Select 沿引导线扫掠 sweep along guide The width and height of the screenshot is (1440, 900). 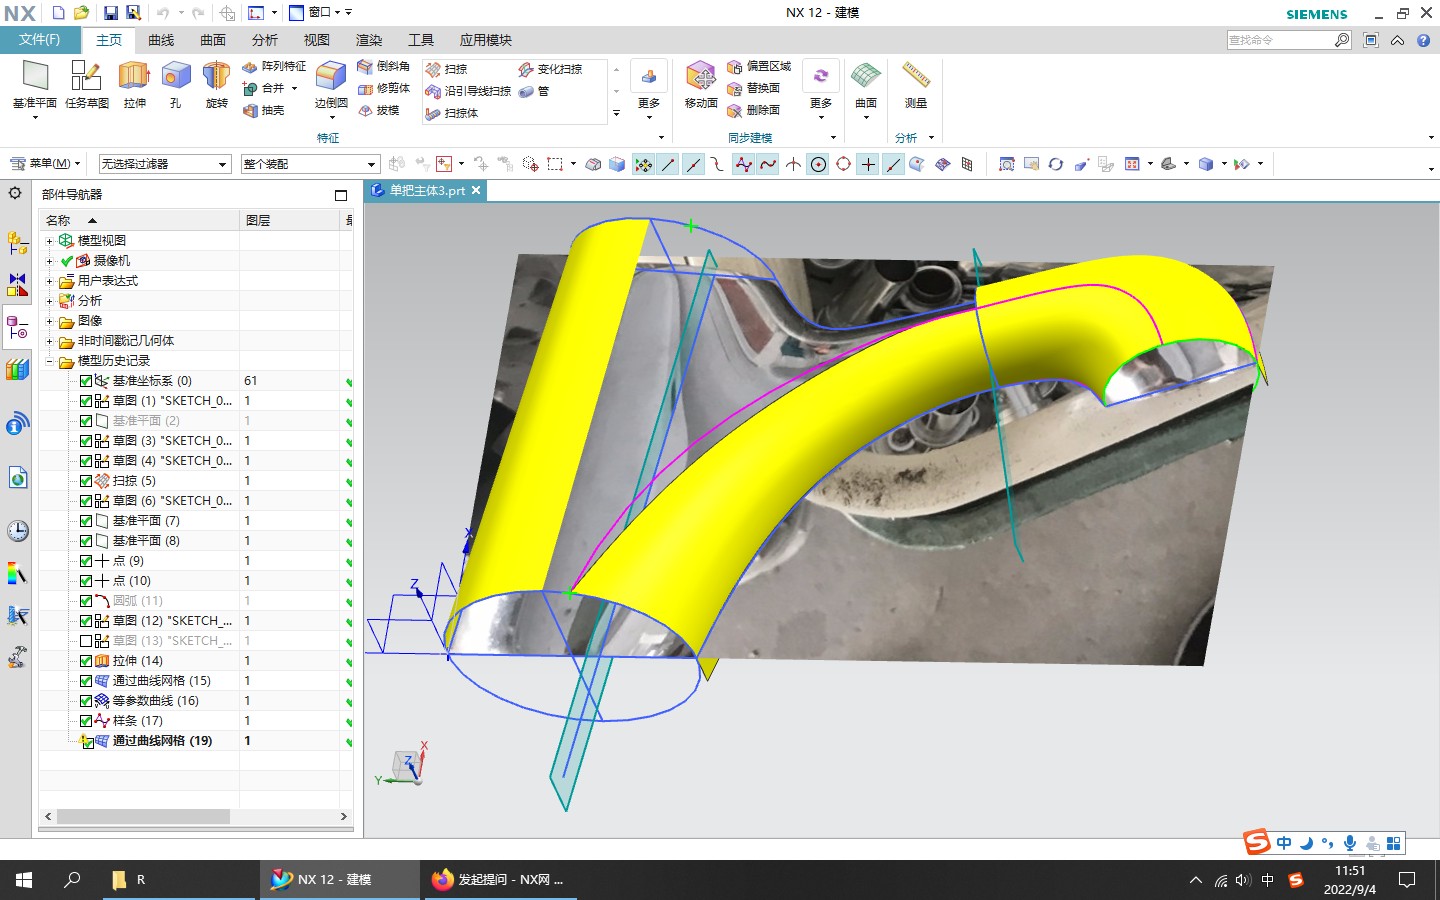pyautogui.click(x=468, y=91)
